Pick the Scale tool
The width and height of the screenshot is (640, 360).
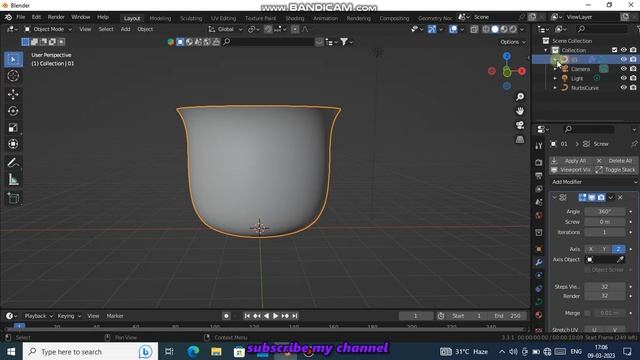[13, 127]
